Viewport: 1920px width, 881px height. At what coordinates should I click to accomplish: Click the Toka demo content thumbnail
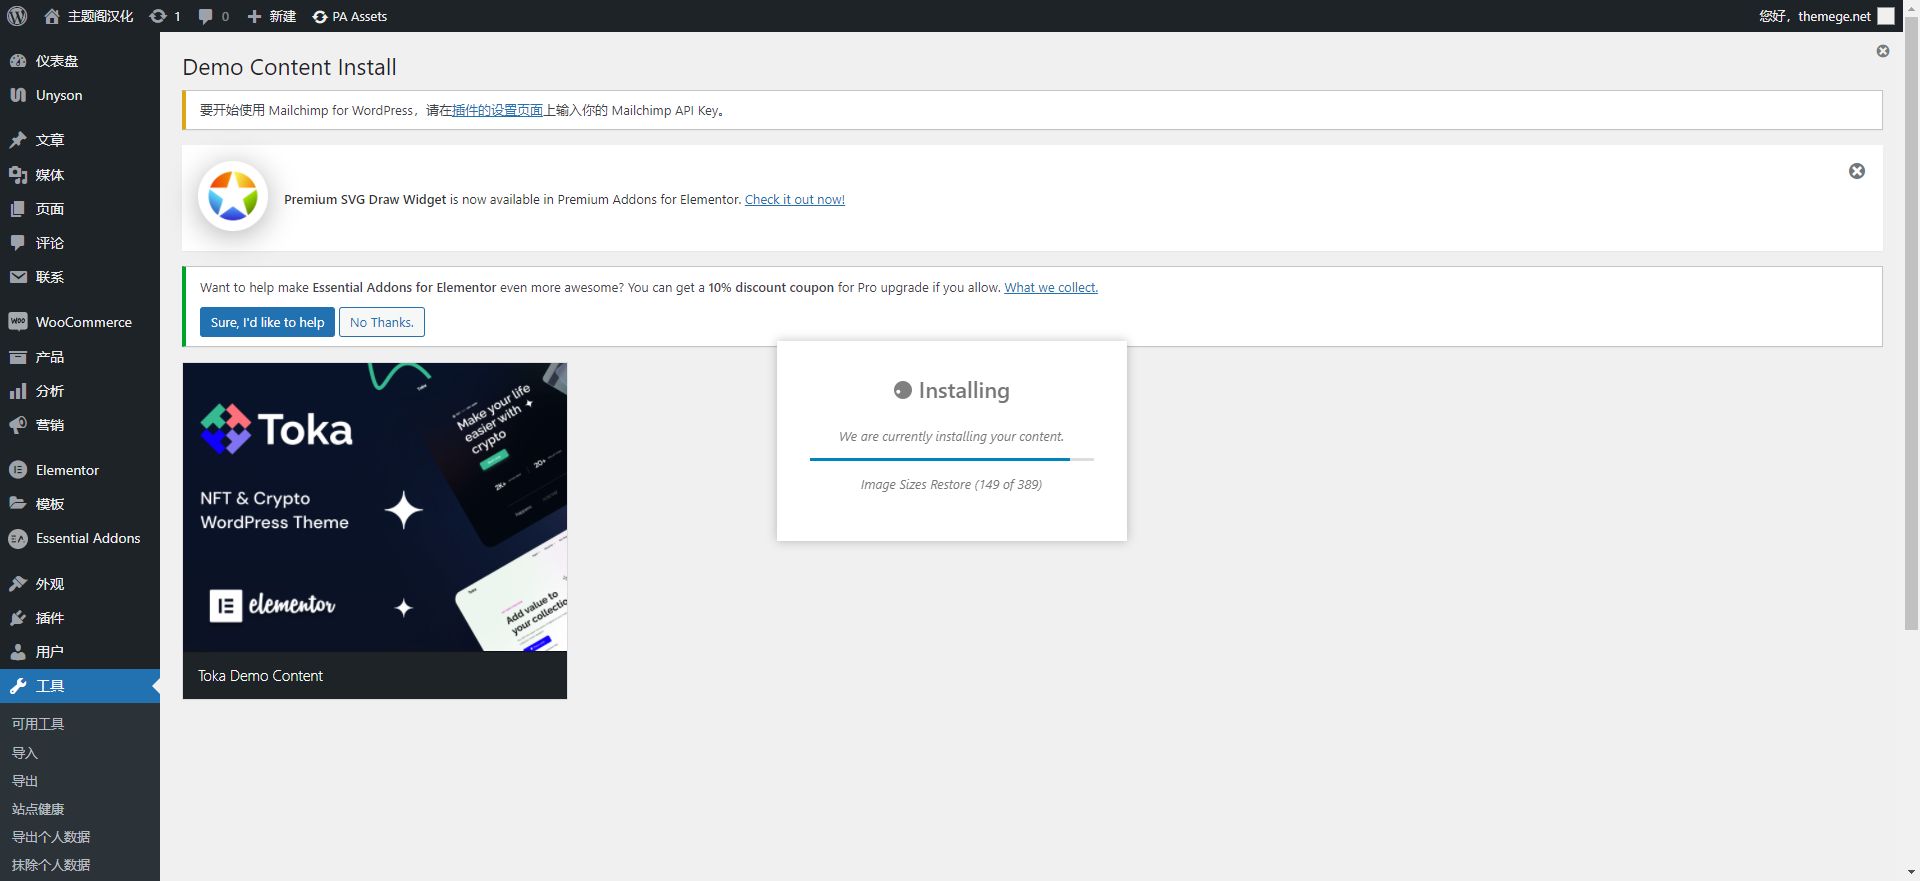pos(375,507)
